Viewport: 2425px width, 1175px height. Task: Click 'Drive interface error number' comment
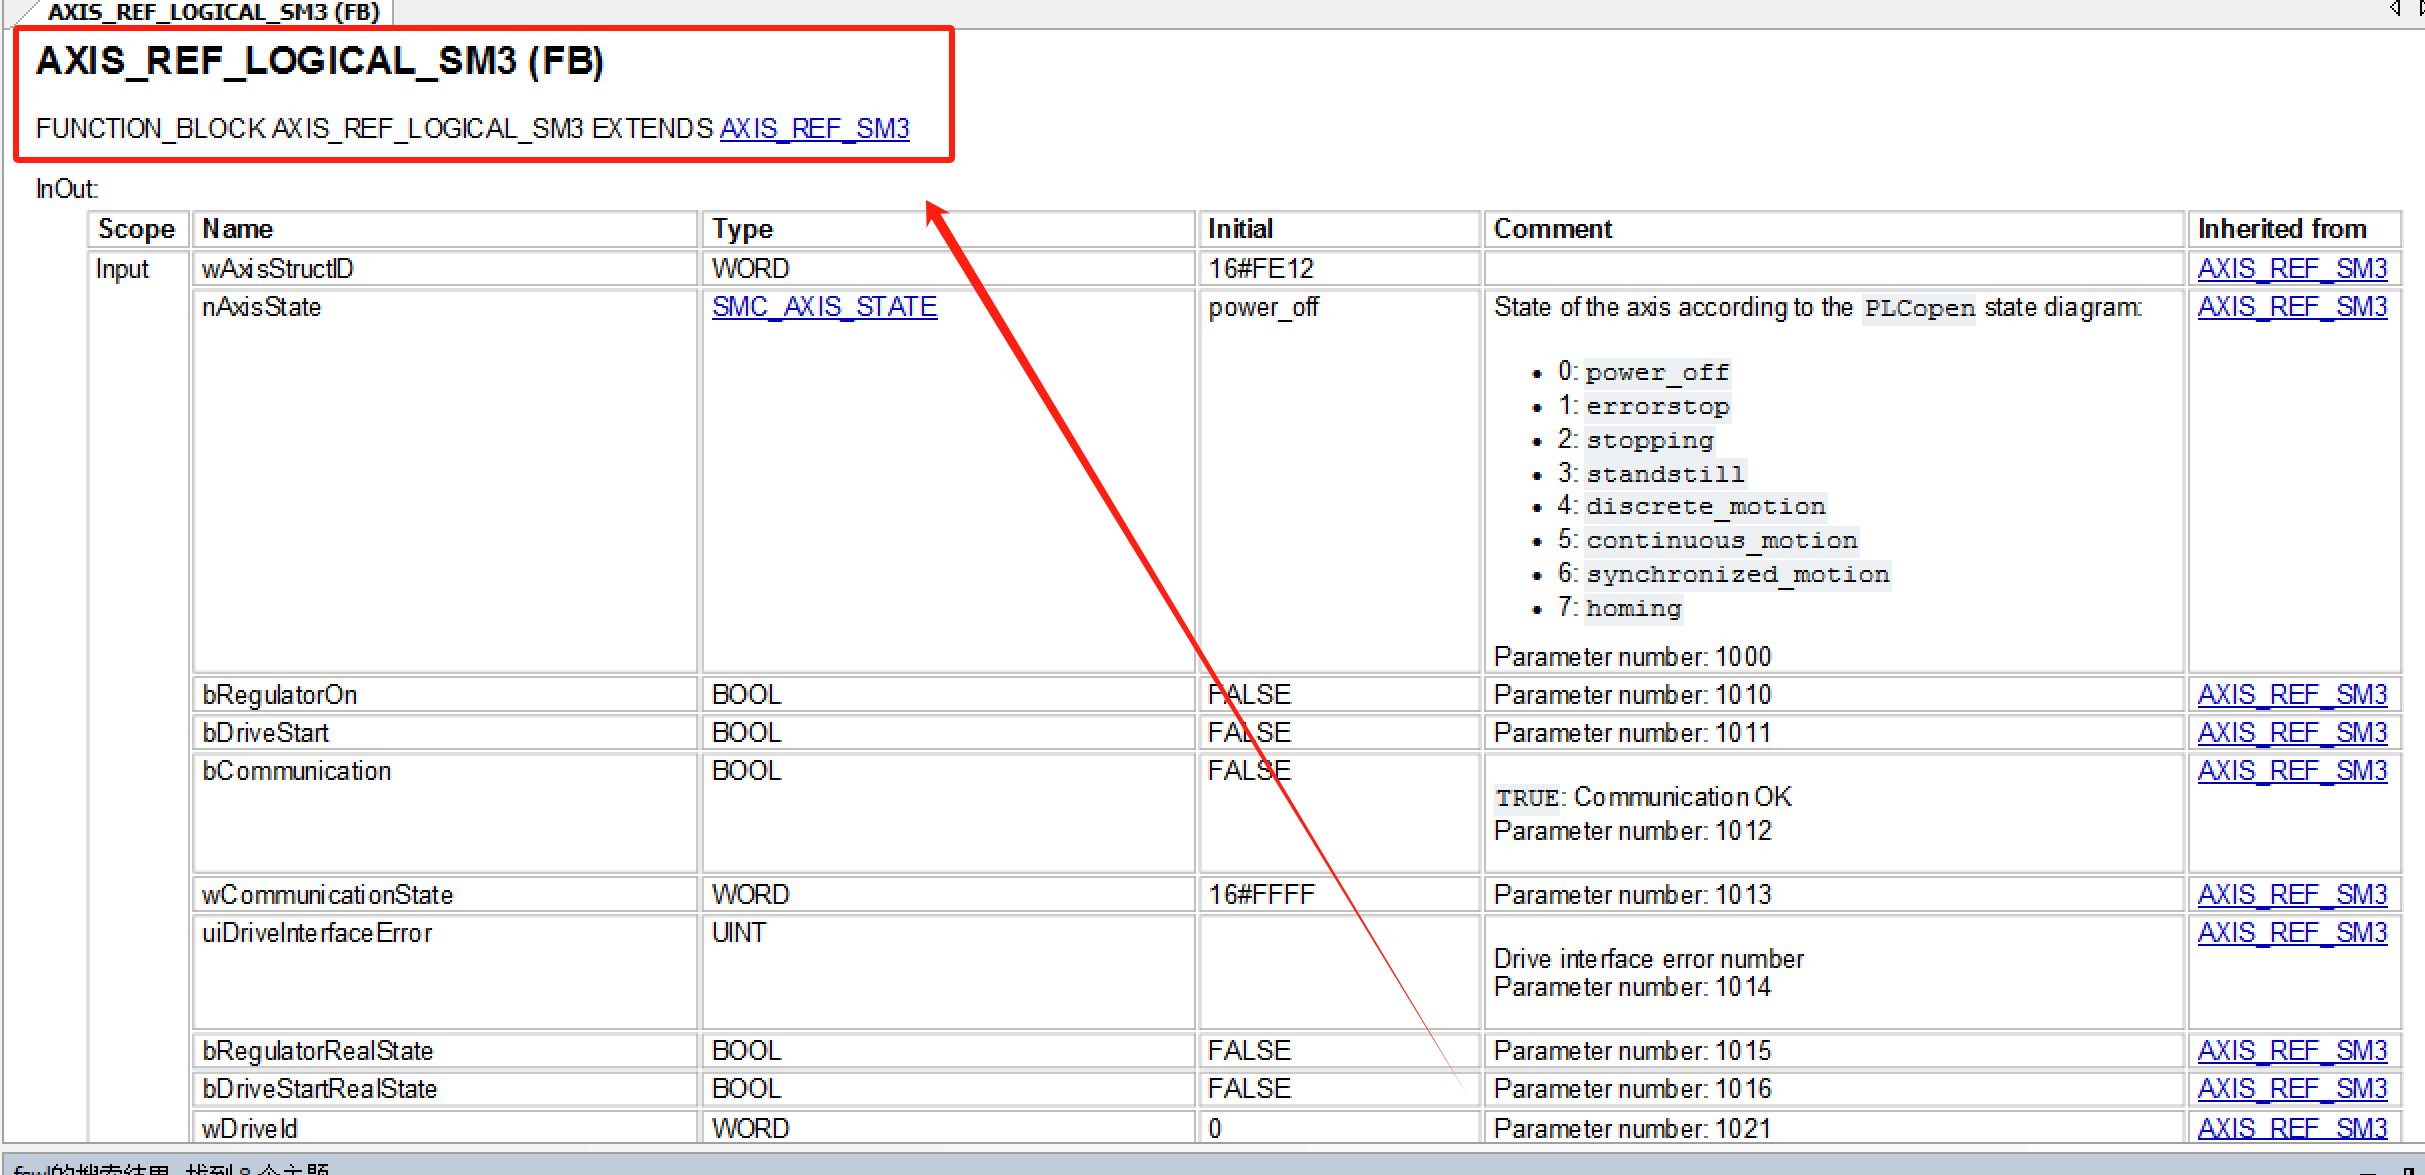1648,959
